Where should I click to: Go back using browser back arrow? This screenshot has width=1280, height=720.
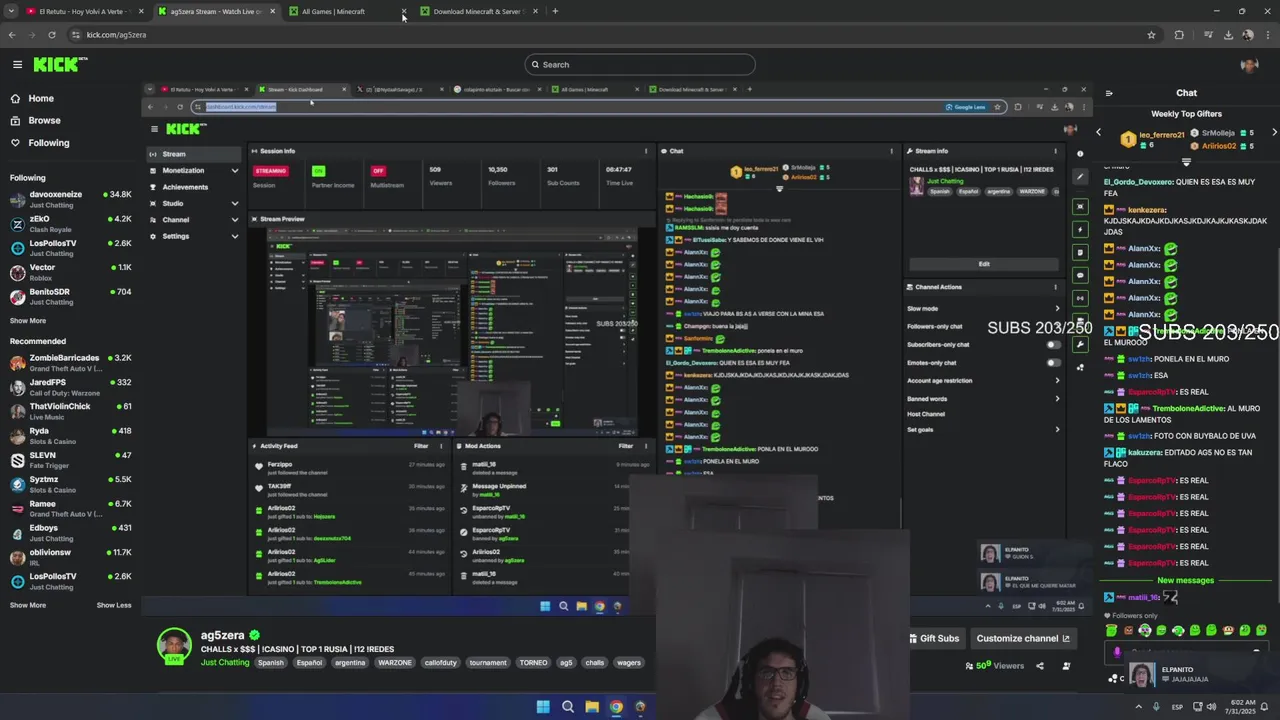tap(12, 35)
